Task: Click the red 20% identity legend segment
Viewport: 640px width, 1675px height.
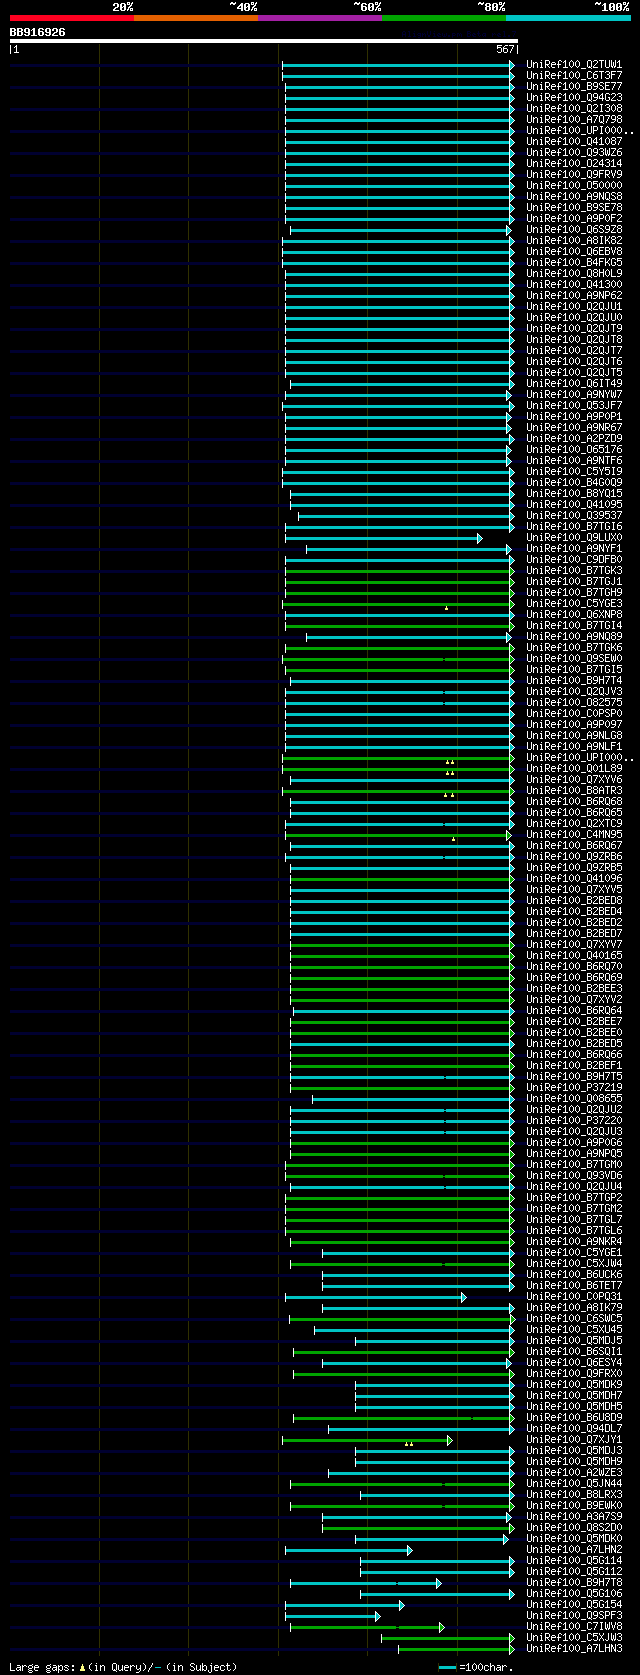Action: (71, 18)
